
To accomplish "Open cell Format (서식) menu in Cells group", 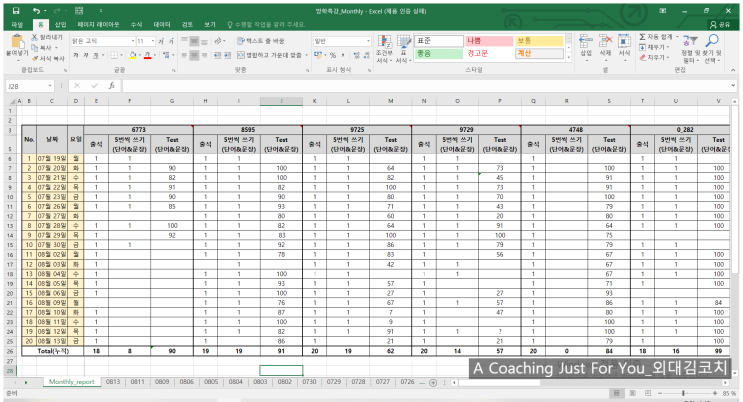I will point(624,46).
